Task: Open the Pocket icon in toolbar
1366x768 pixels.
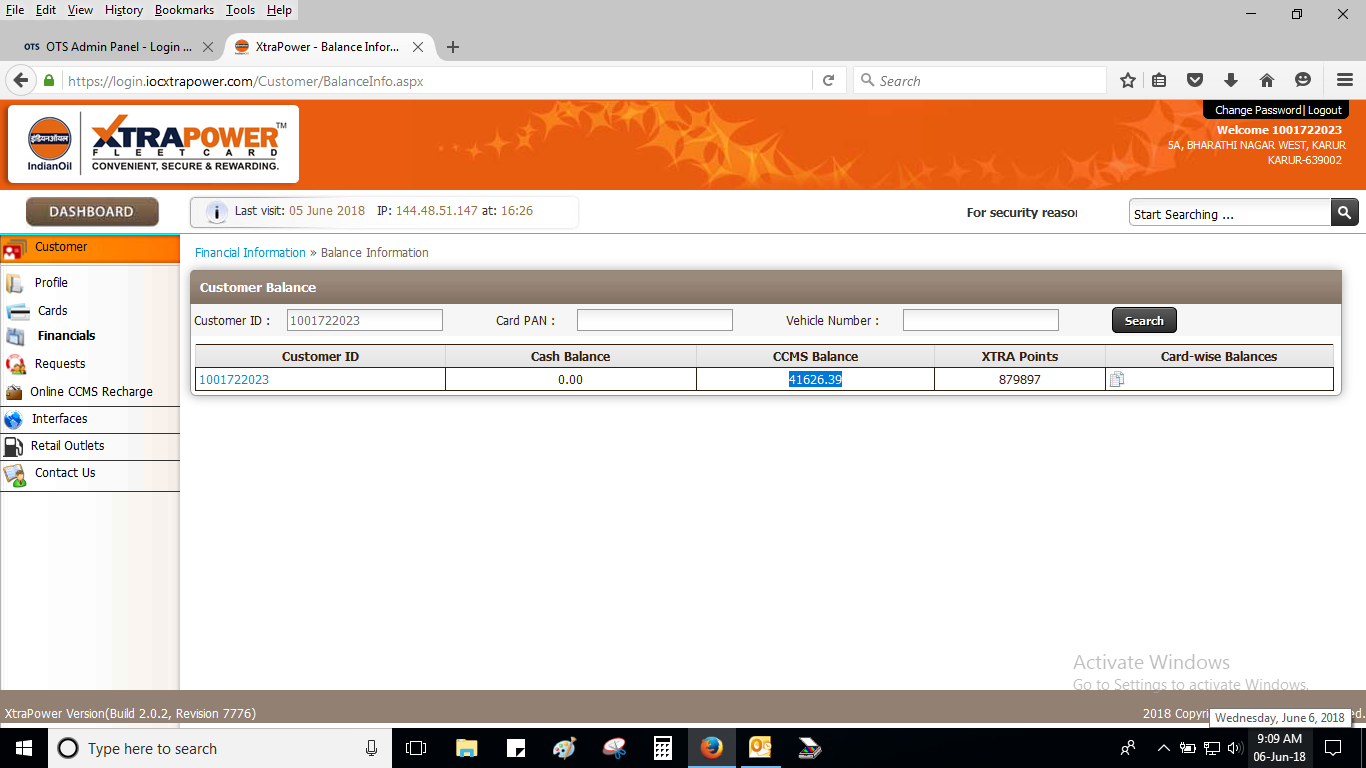Action: (1195, 81)
